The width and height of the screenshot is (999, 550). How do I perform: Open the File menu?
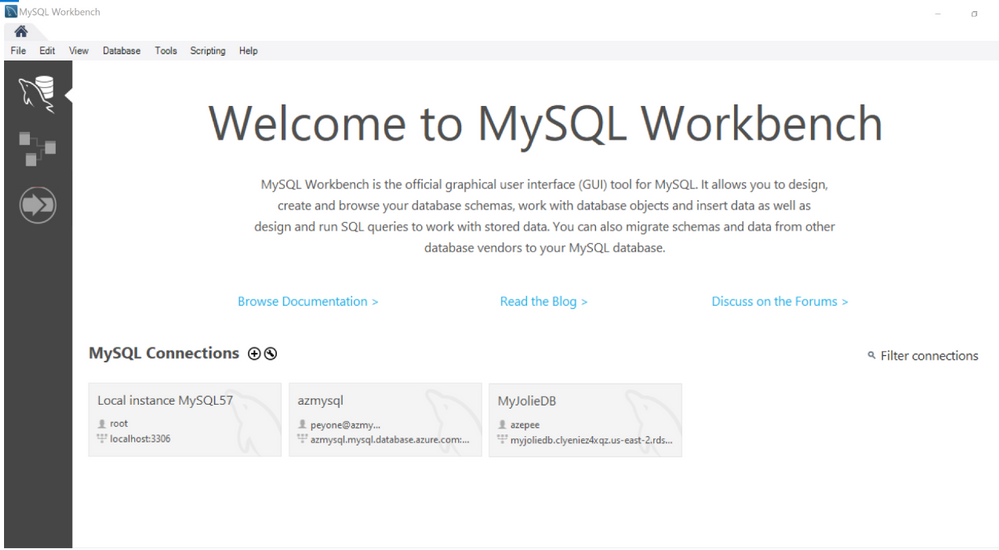point(18,50)
